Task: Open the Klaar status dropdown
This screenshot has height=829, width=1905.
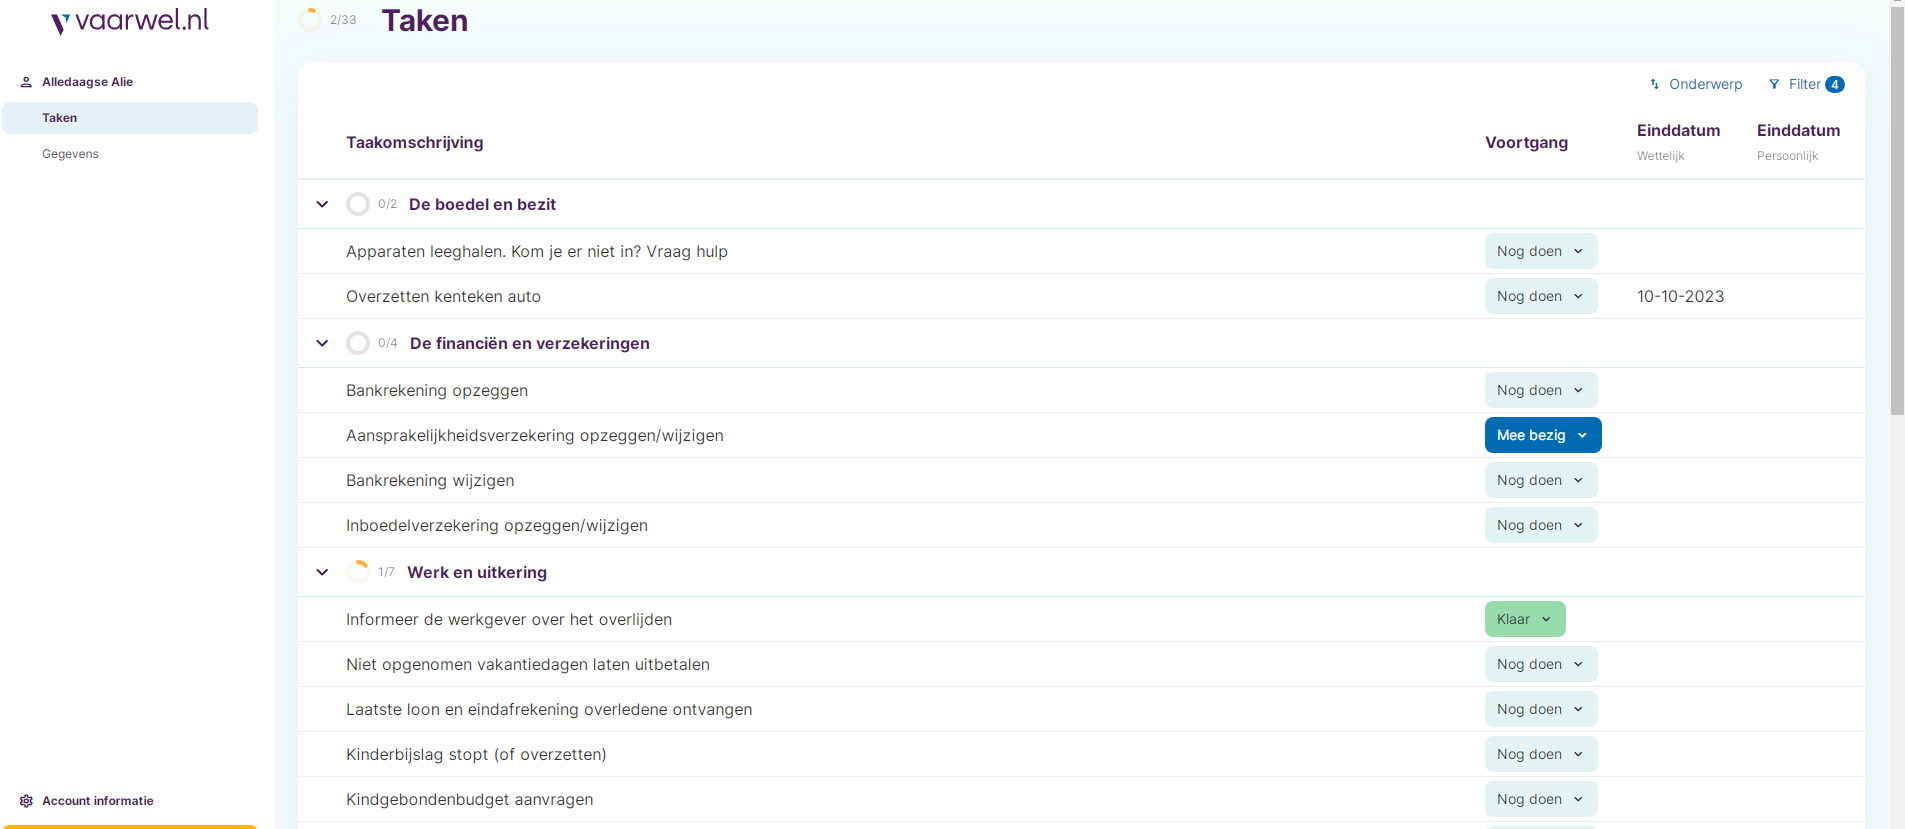Action: point(1524,619)
